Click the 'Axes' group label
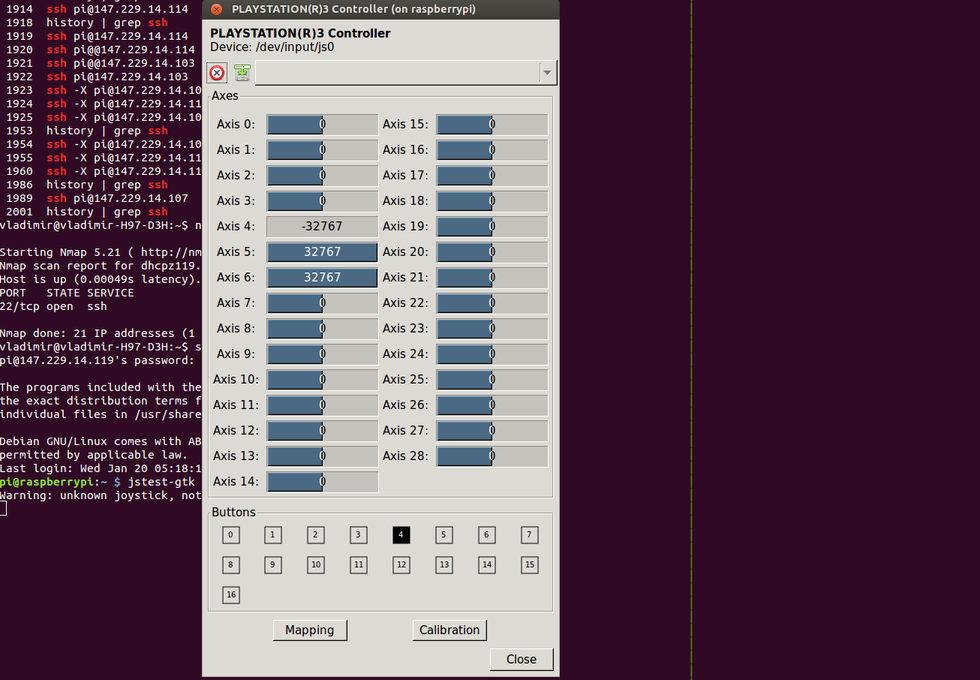This screenshot has height=680, width=980. tap(225, 96)
